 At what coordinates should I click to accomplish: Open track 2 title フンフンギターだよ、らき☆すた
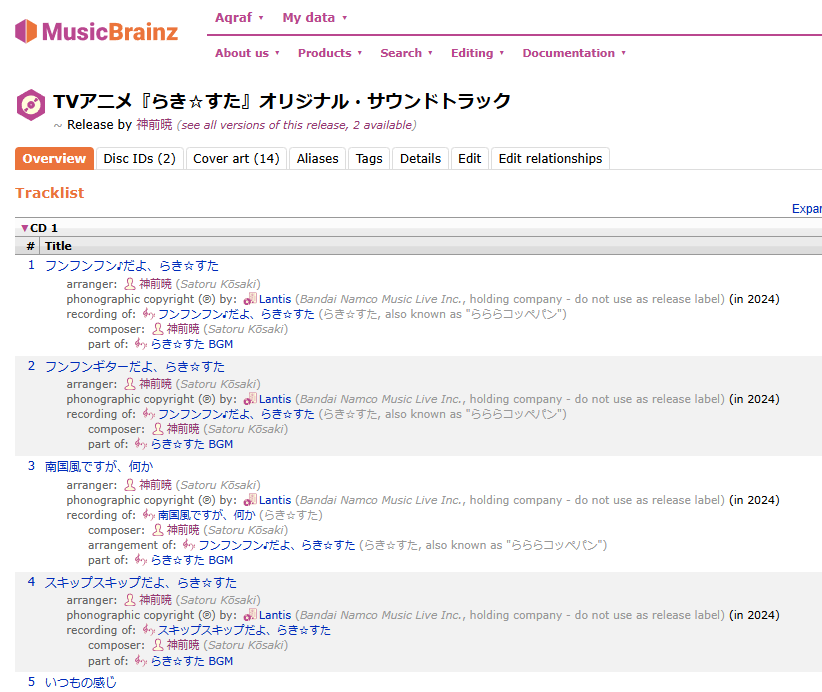click(135, 366)
